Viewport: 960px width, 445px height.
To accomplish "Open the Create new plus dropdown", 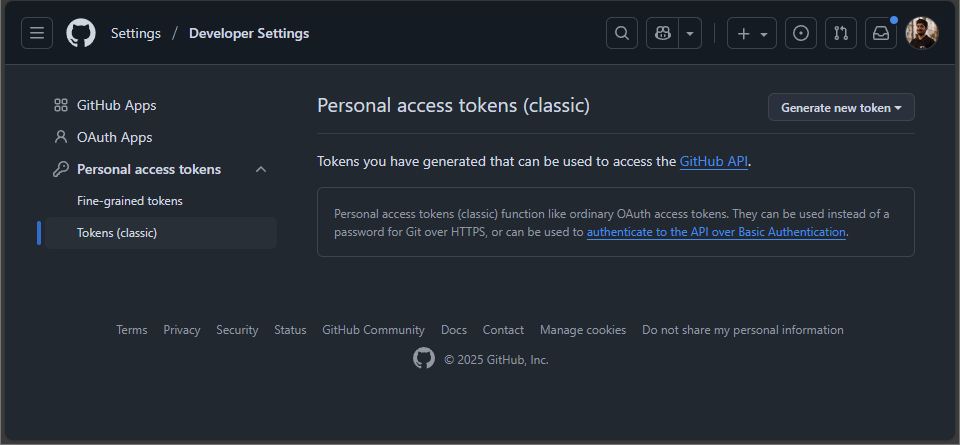I will pyautogui.click(x=752, y=33).
